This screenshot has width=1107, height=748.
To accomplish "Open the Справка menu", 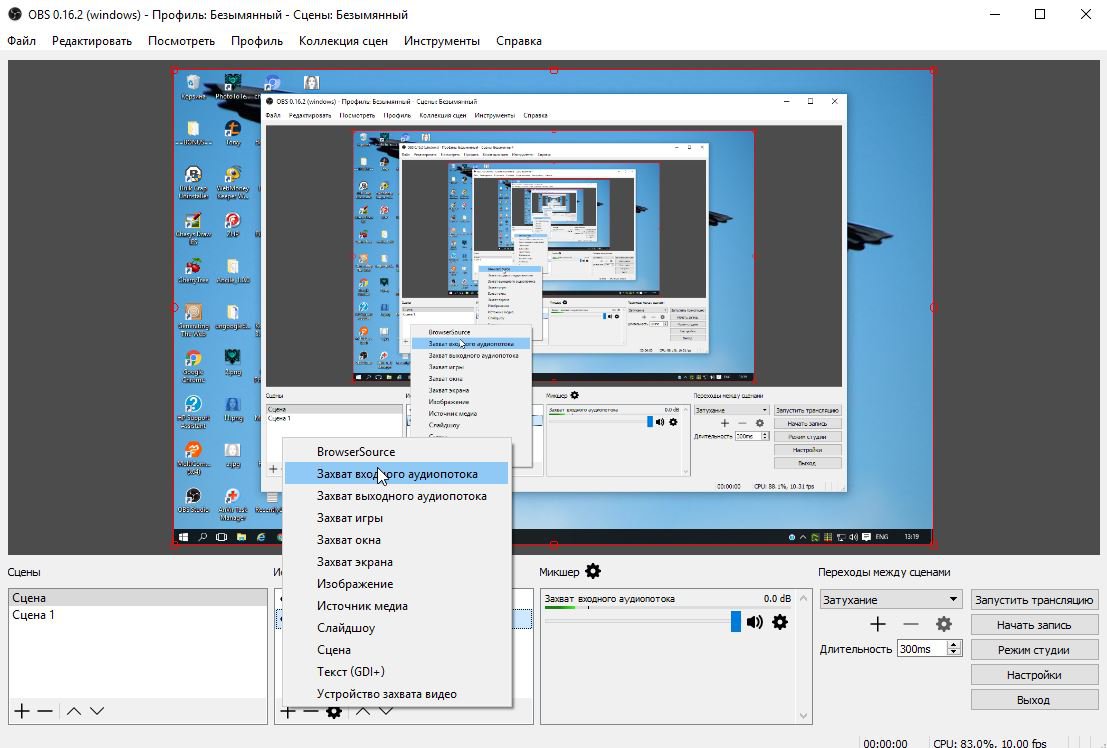I will (x=519, y=41).
